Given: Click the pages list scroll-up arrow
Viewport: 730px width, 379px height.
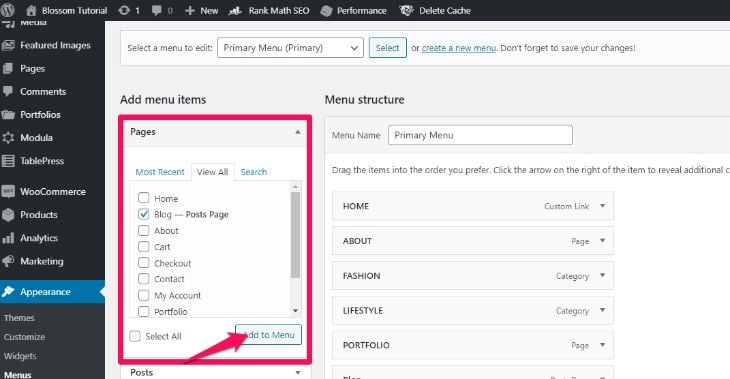Looking at the screenshot, I should pyautogui.click(x=295, y=186).
